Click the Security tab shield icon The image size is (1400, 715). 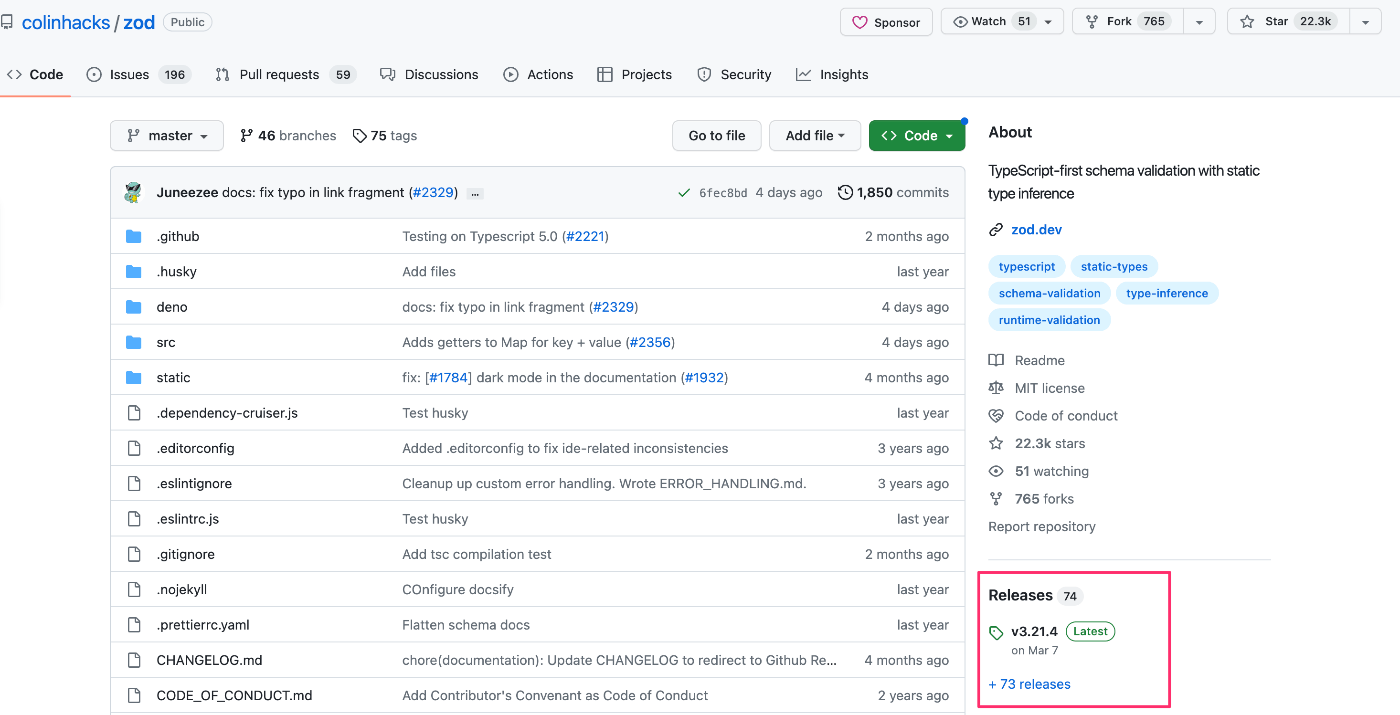(x=704, y=75)
